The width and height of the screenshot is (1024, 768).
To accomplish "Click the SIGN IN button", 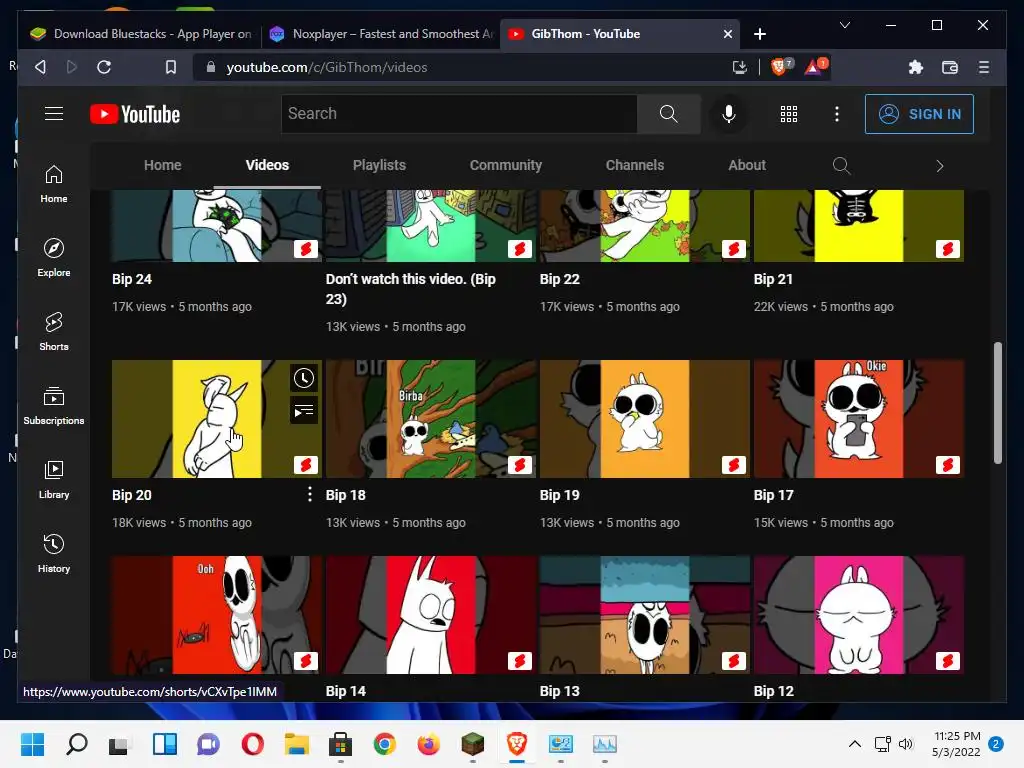I will click(919, 114).
